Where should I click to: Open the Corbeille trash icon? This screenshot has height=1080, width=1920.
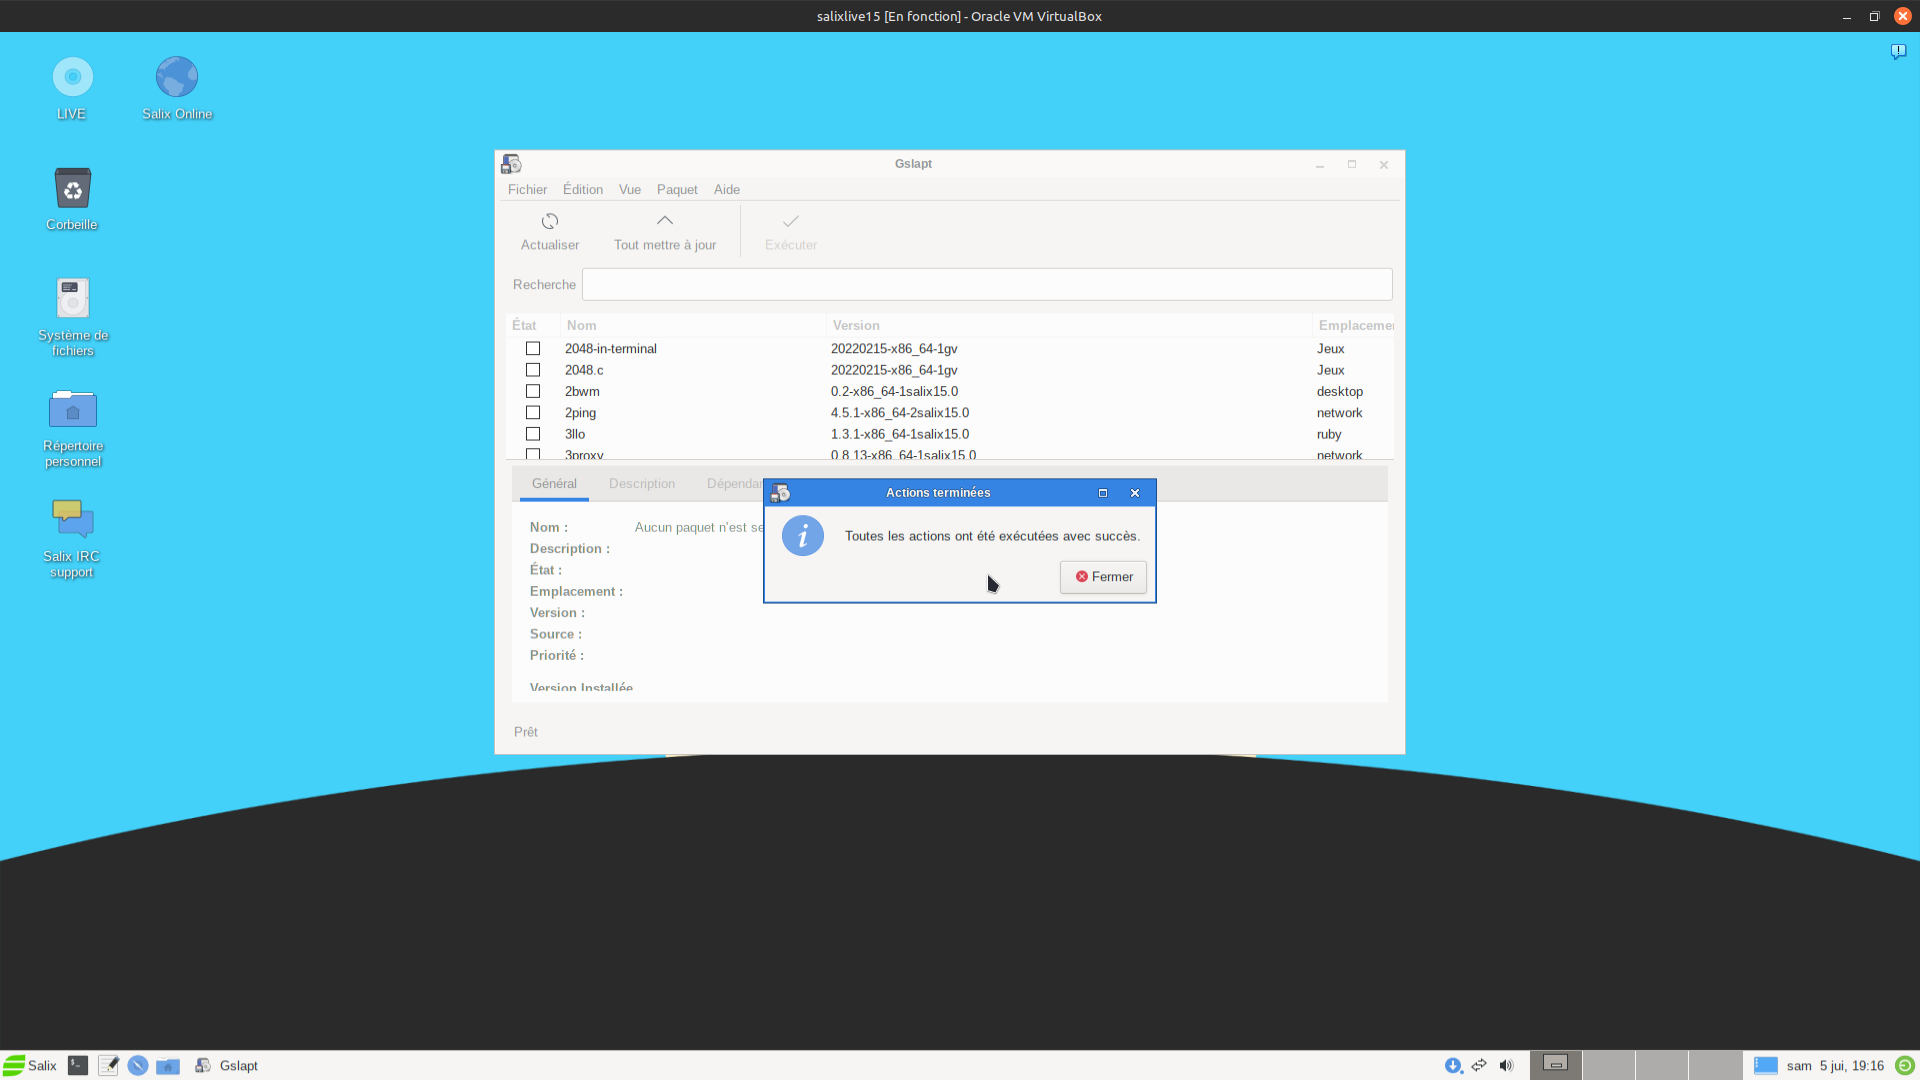click(72, 189)
